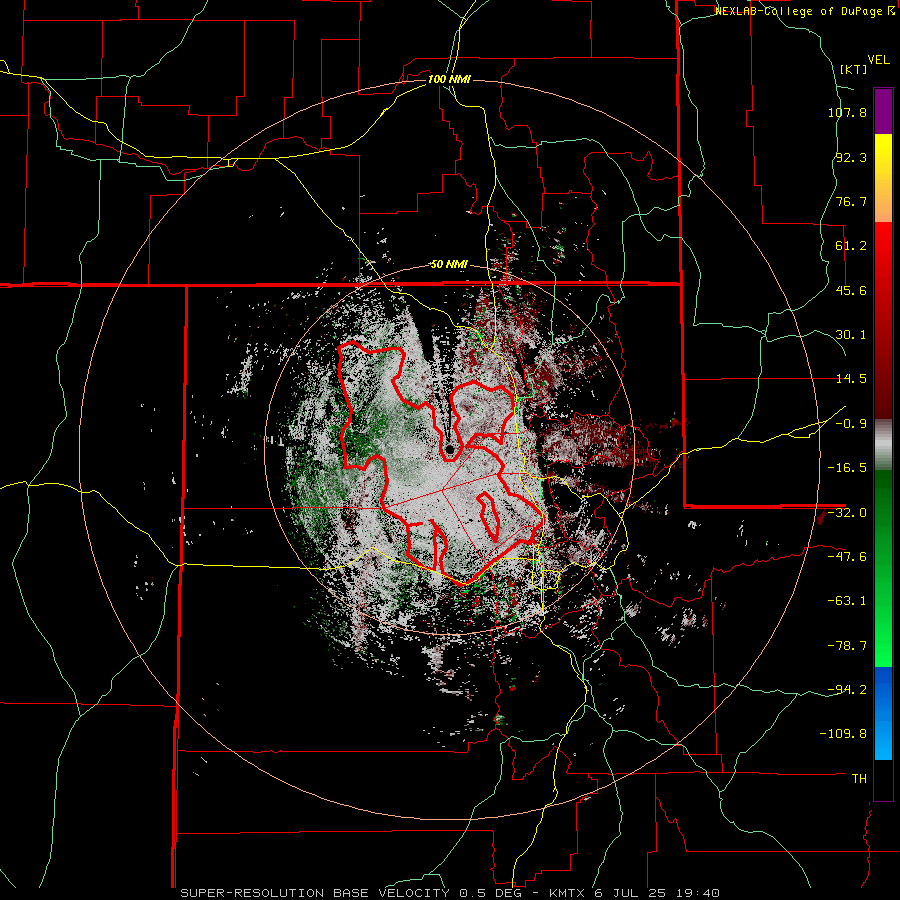This screenshot has width=900, height=900.
Task: Click the -94.2 velocity scale value
Action: [x=847, y=690]
